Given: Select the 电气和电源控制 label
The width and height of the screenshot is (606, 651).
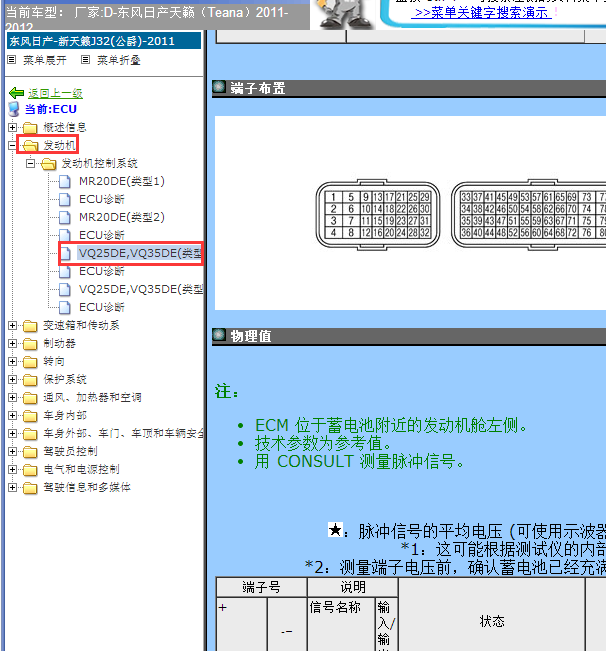Looking at the screenshot, I should pyautogui.click(x=81, y=469).
